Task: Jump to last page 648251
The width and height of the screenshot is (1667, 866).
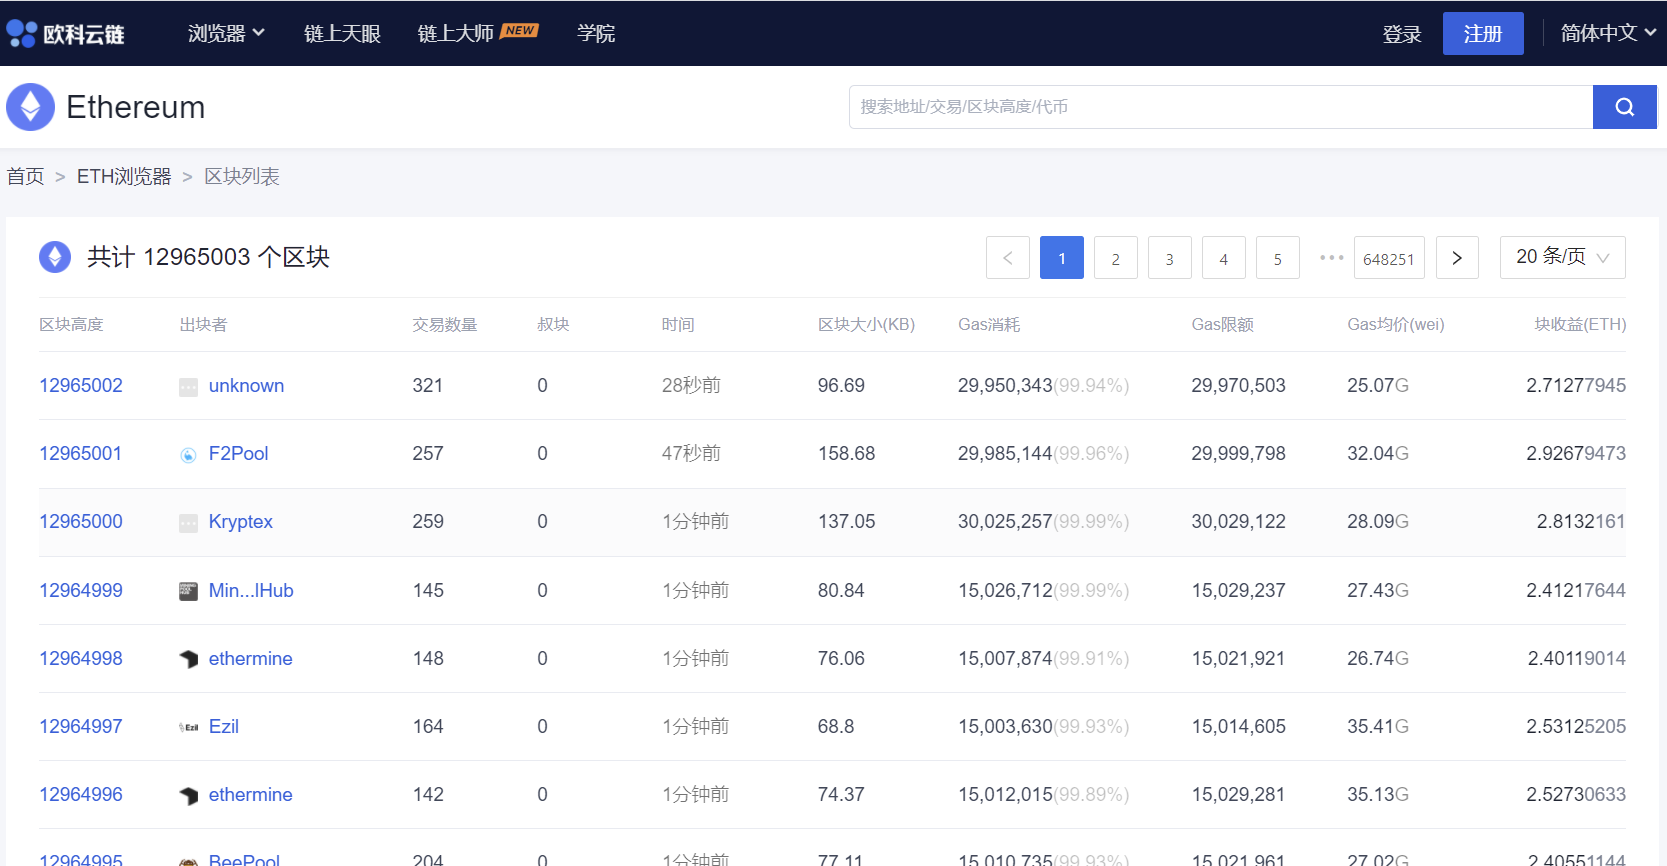Action: 1389,258
